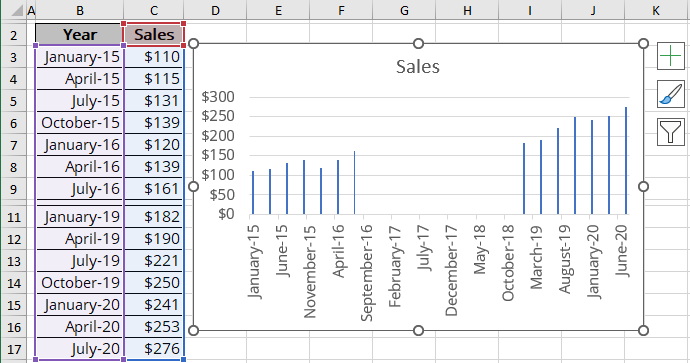The image size is (690, 363).
Task: Click the $120 sales cell
Action: pos(154,145)
